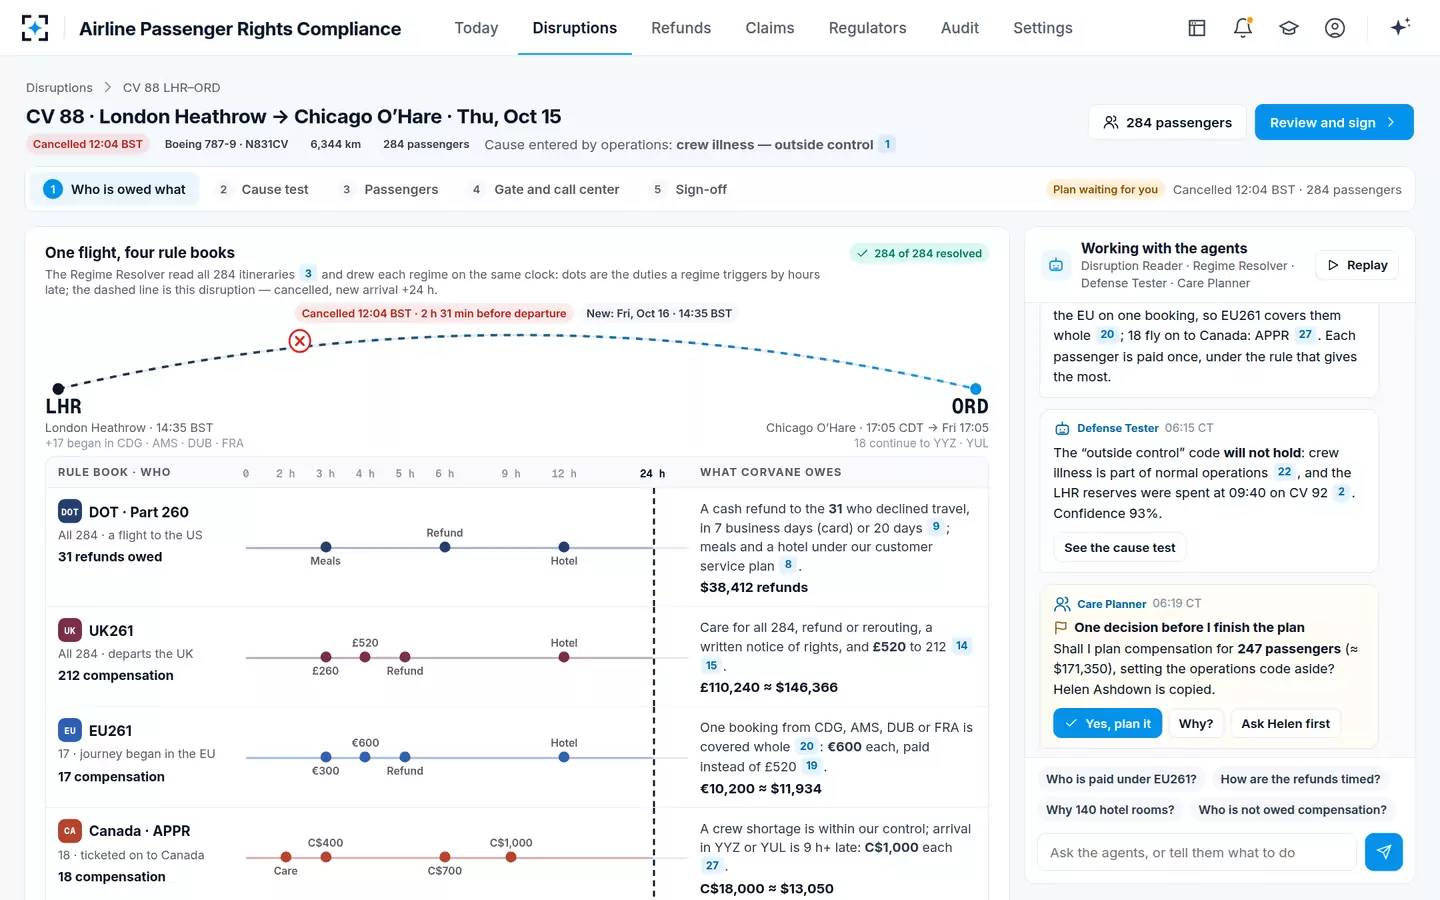
Task: Click the Review and sign button
Action: (1334, 122)
